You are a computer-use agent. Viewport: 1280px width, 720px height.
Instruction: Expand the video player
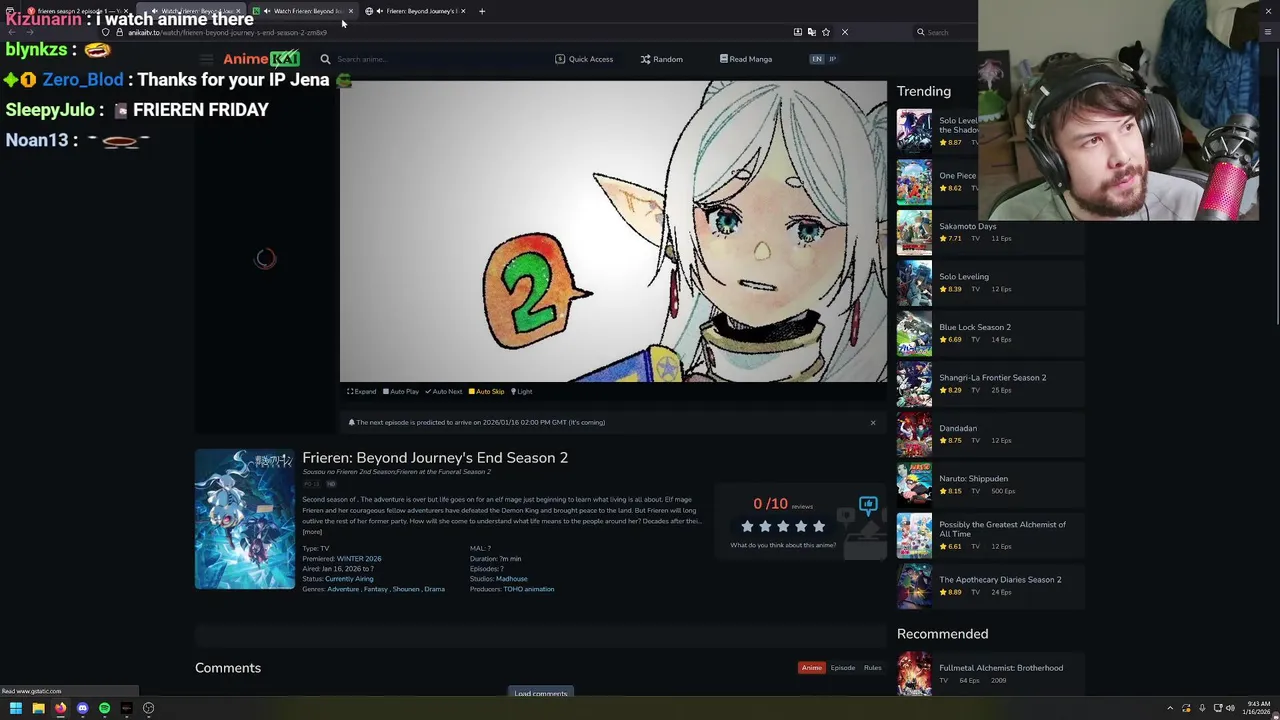click(x=362, y=391)
